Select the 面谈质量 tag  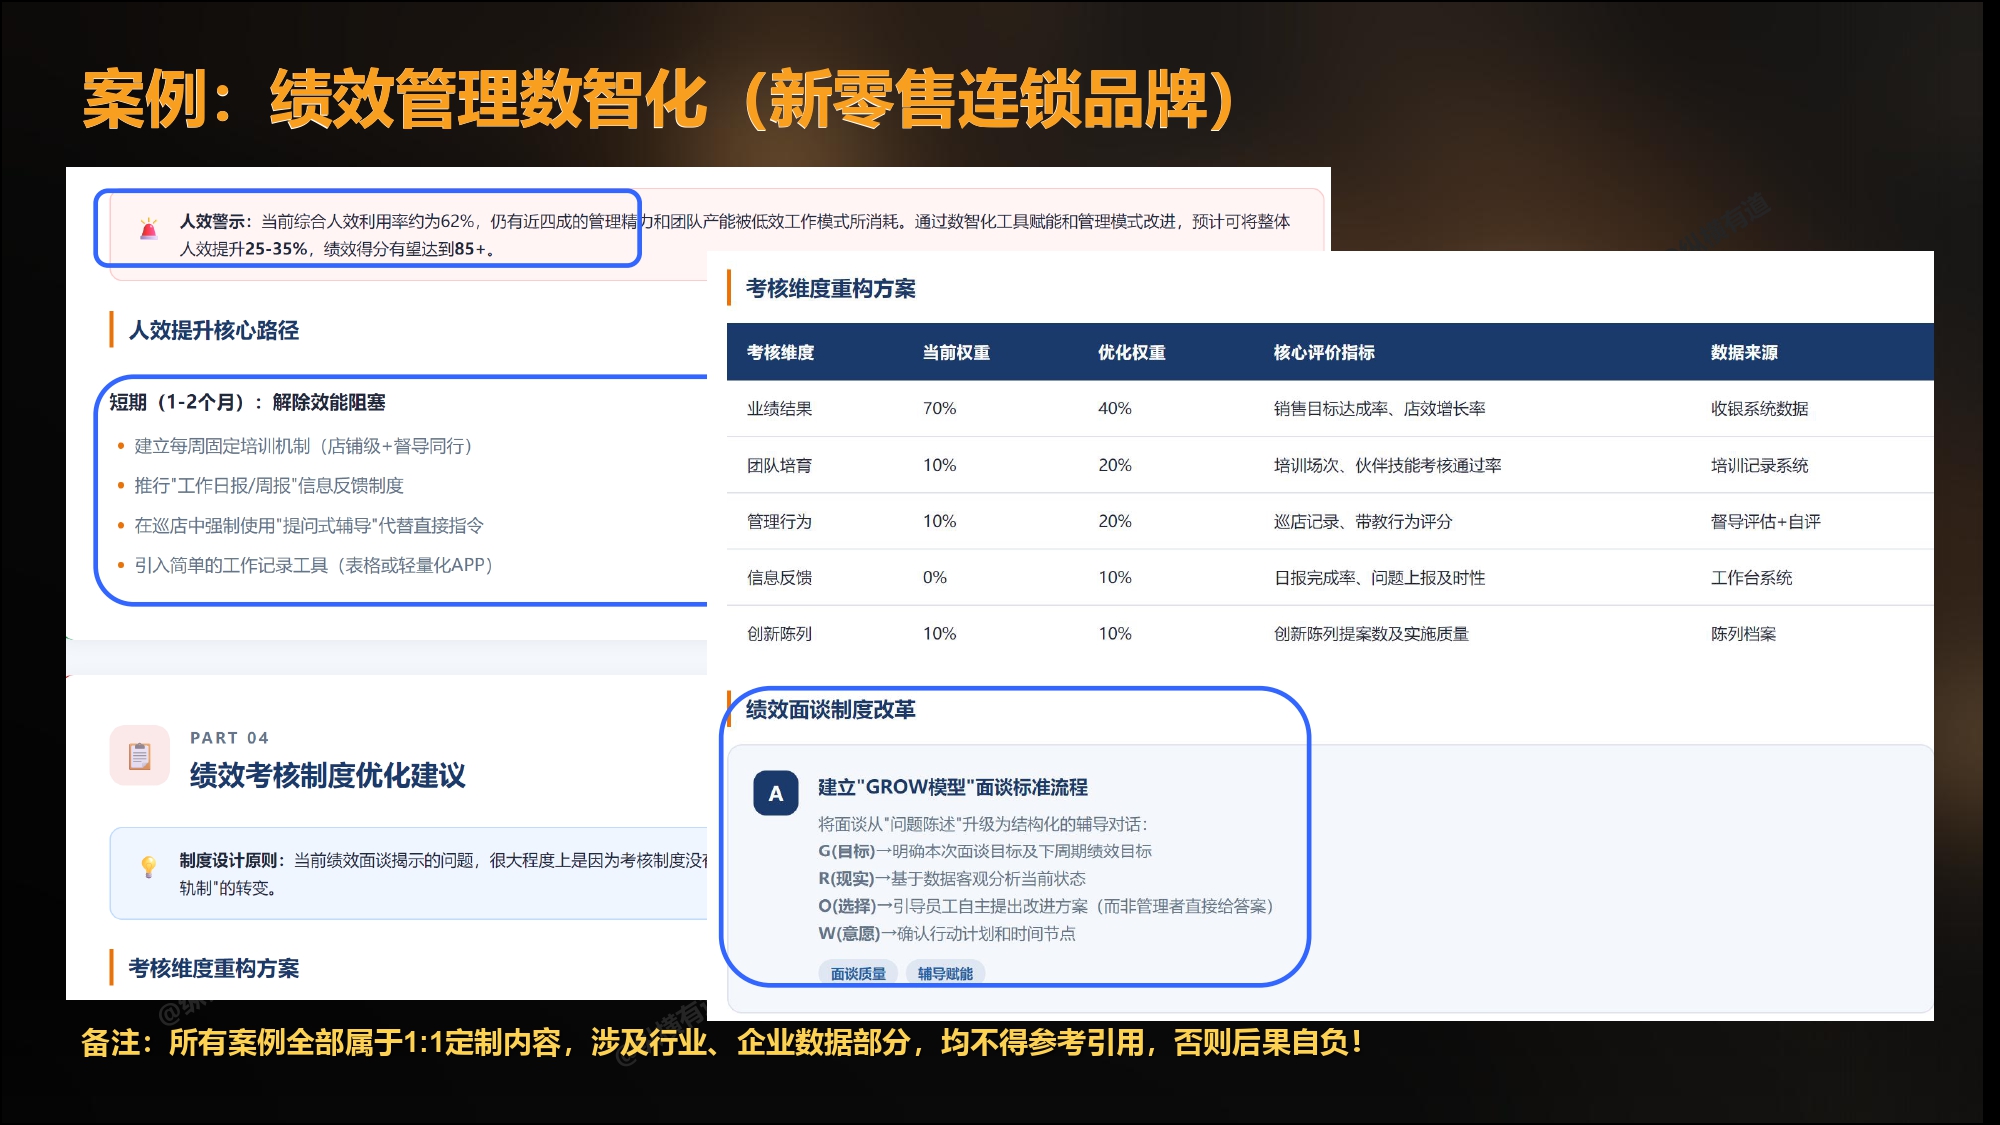[x=858, y=973]
